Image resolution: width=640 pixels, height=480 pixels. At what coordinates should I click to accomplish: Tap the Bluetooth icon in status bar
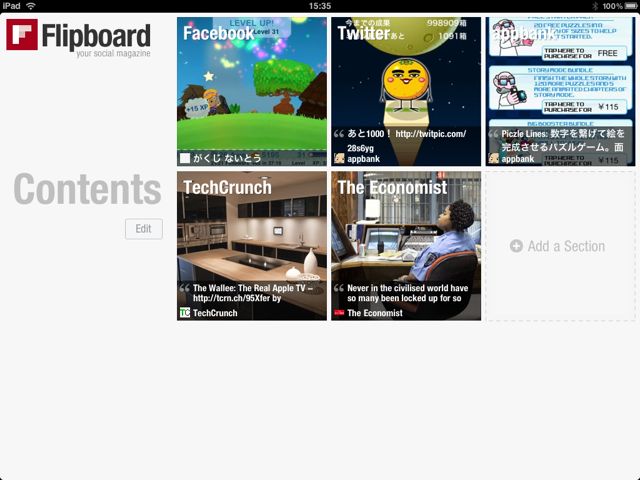[x=595, y=6]
